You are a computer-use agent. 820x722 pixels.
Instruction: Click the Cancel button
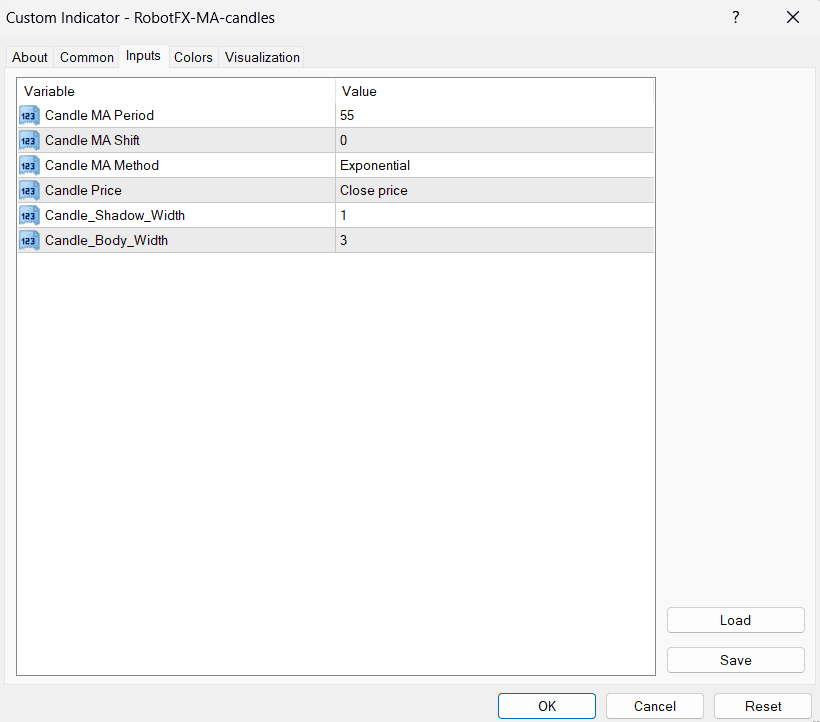[655, 706]
